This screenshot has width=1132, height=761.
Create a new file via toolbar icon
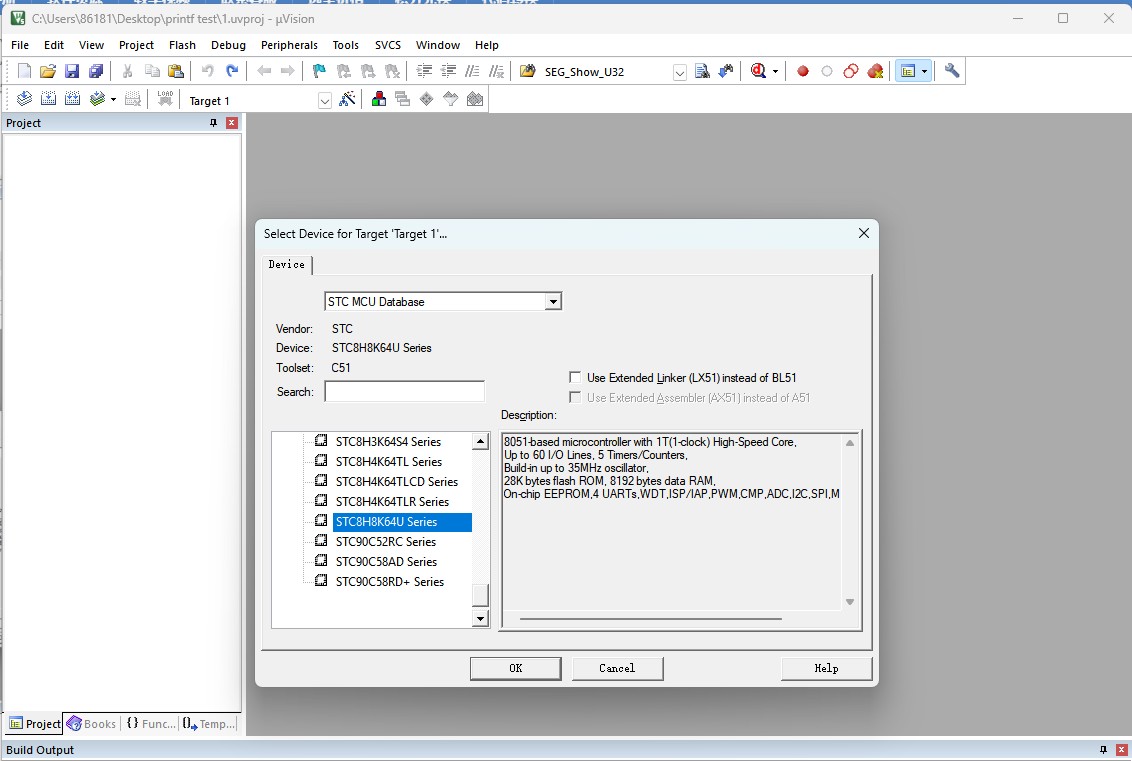(x=24, y=71)
